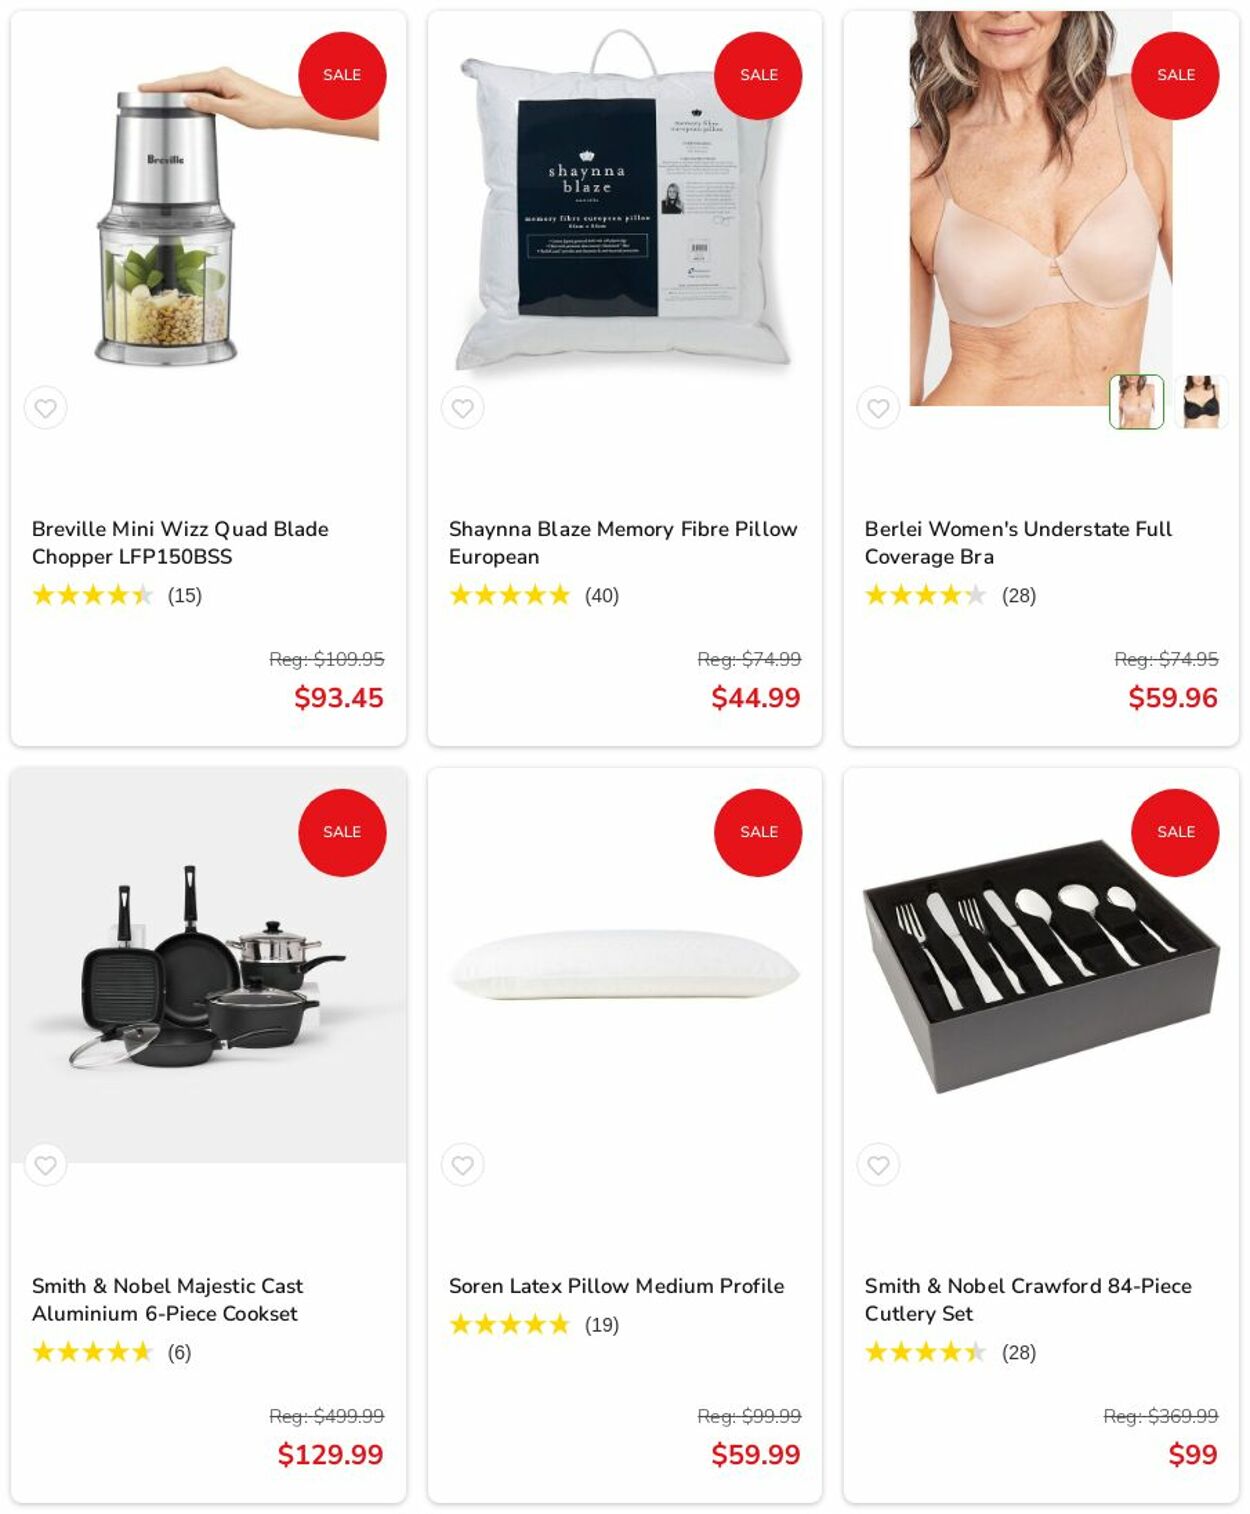
Task: Open Breville Mini Wizz Quad Blade Chopper link
Action: pyautogui.click(x=180, y=543)
